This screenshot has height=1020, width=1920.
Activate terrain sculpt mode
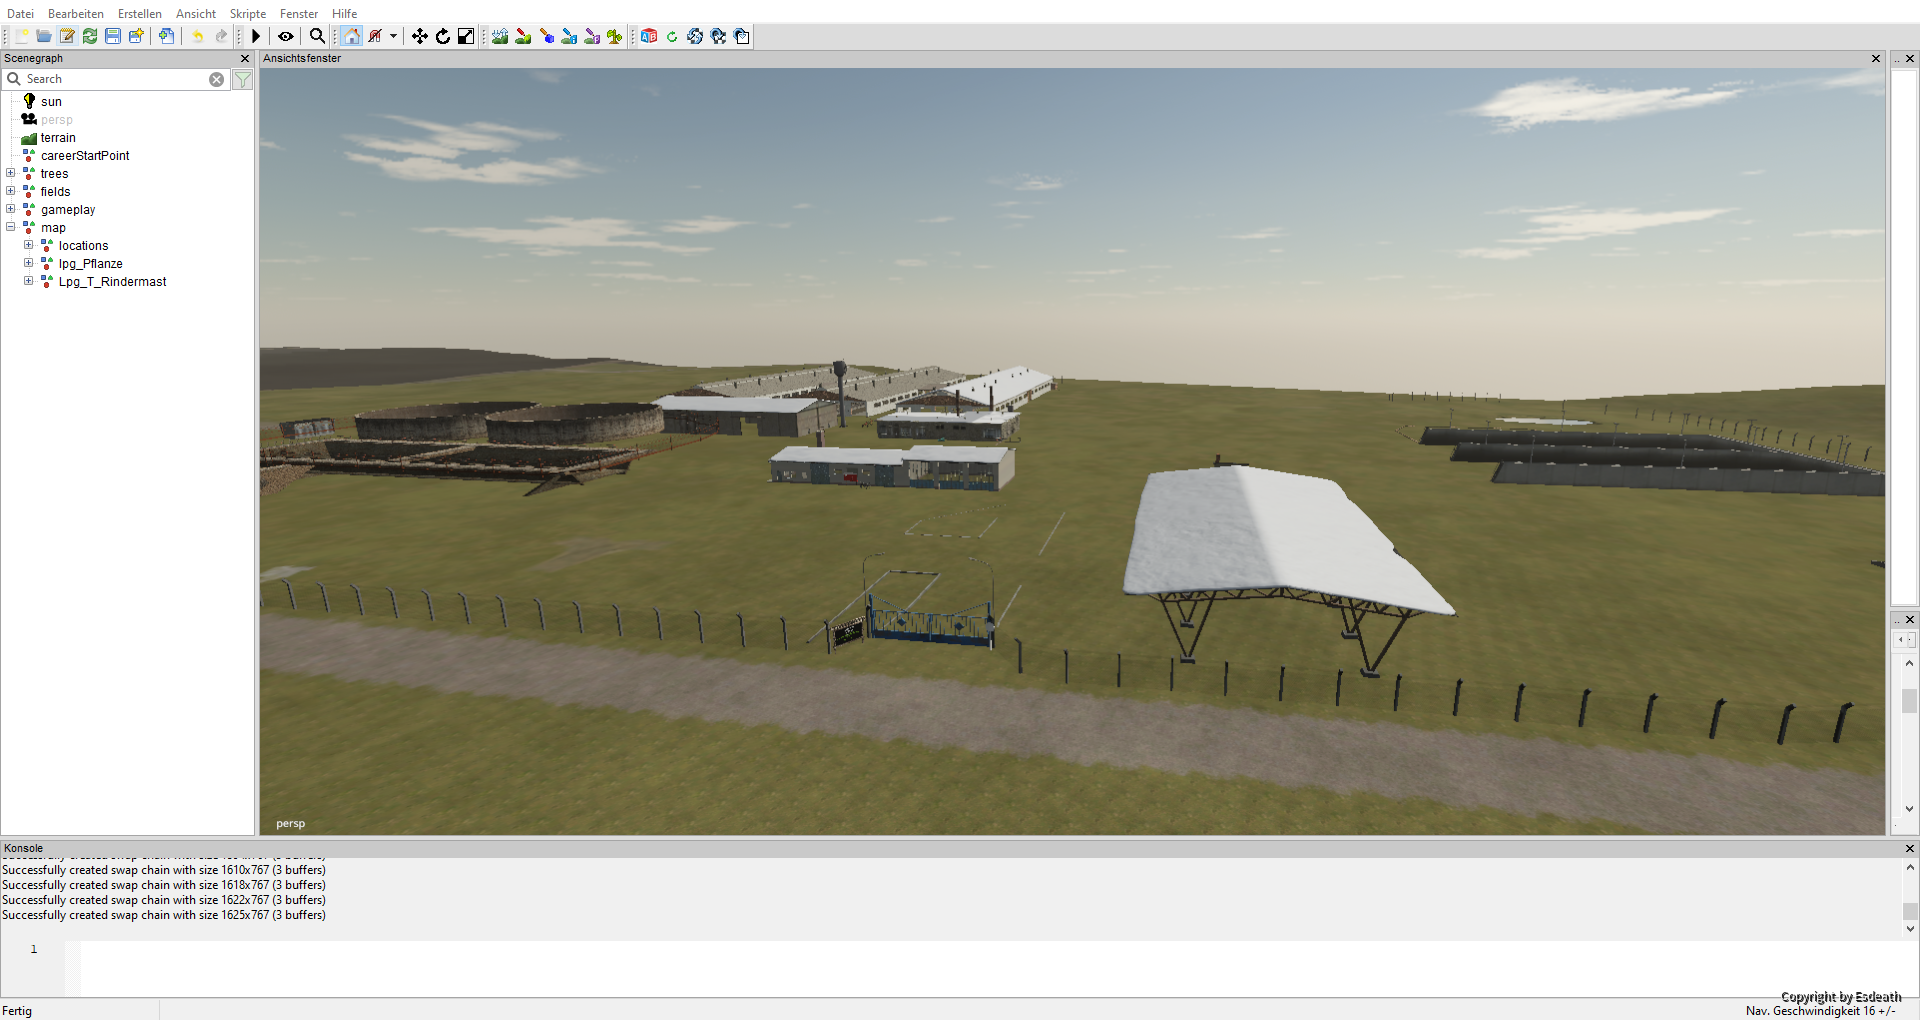click(x=500, y=36)
